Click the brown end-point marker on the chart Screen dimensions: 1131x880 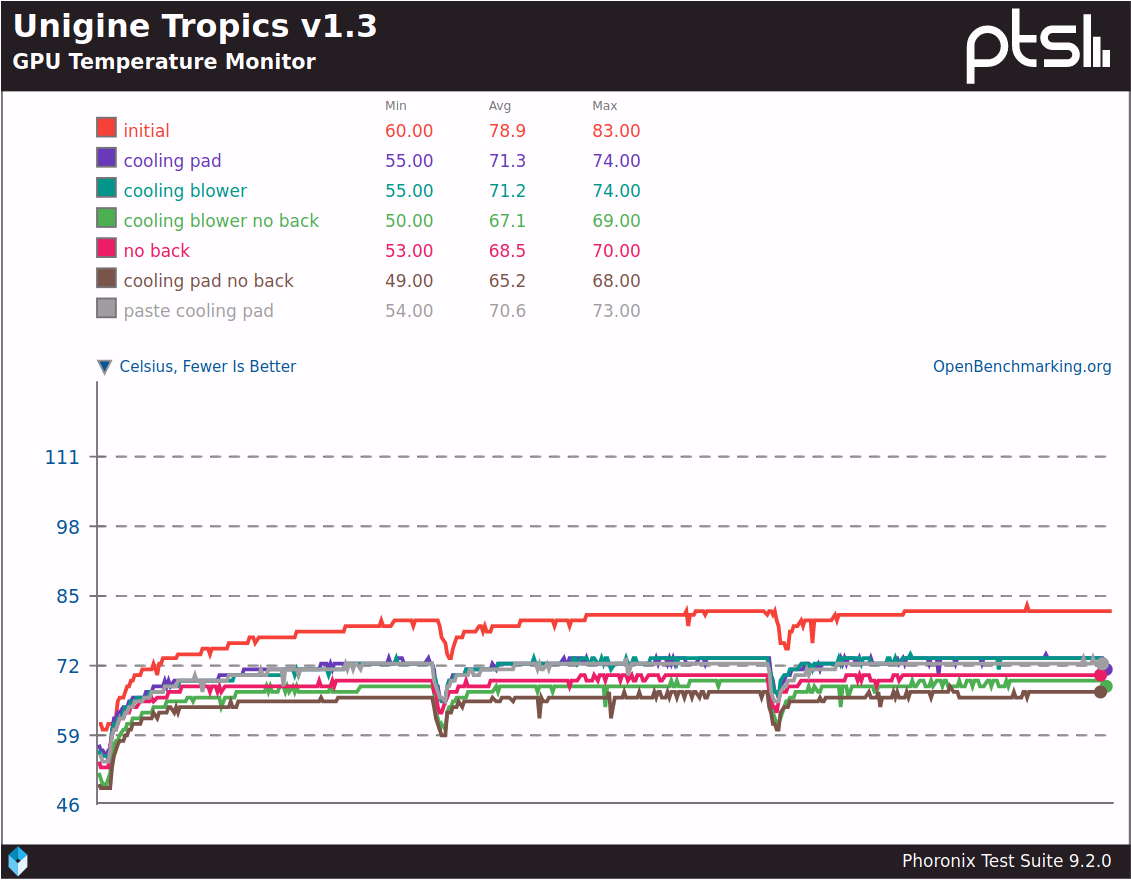pos(1100,691)
